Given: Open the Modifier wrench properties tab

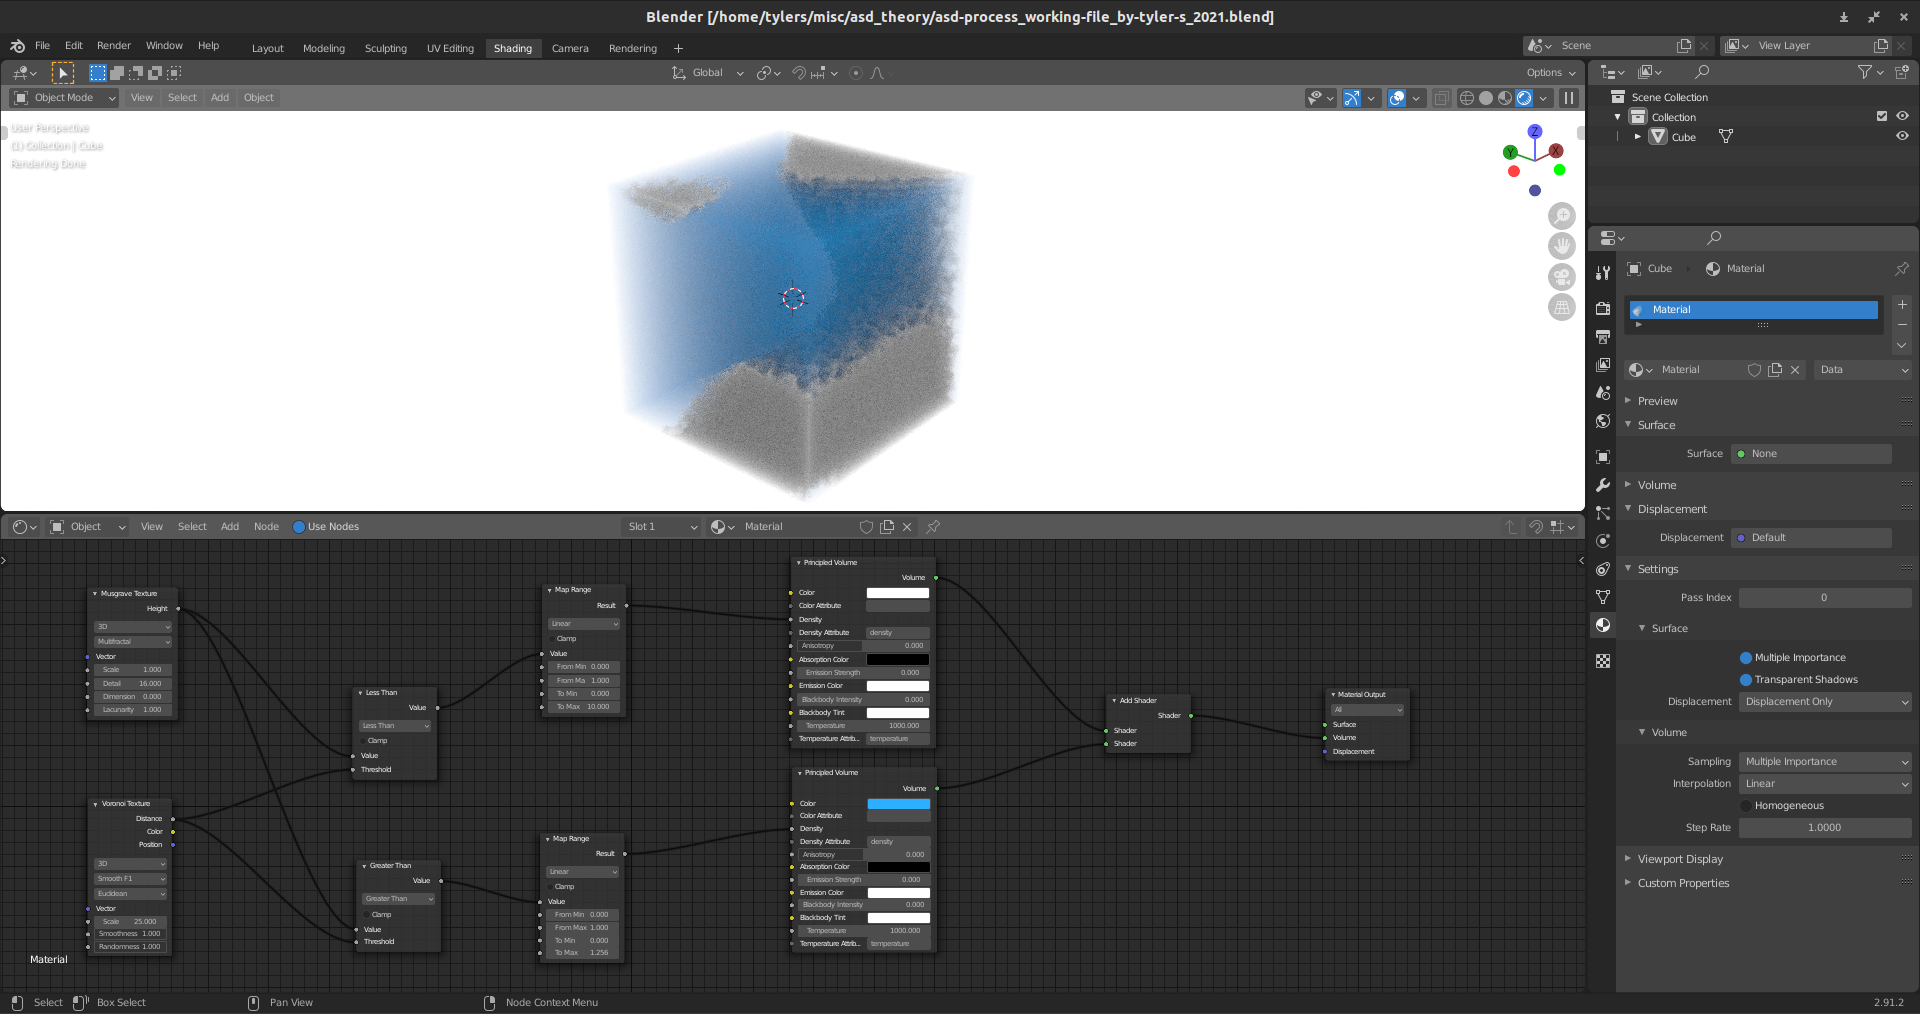Looking at the screenshot, I should coord(1603,485).
